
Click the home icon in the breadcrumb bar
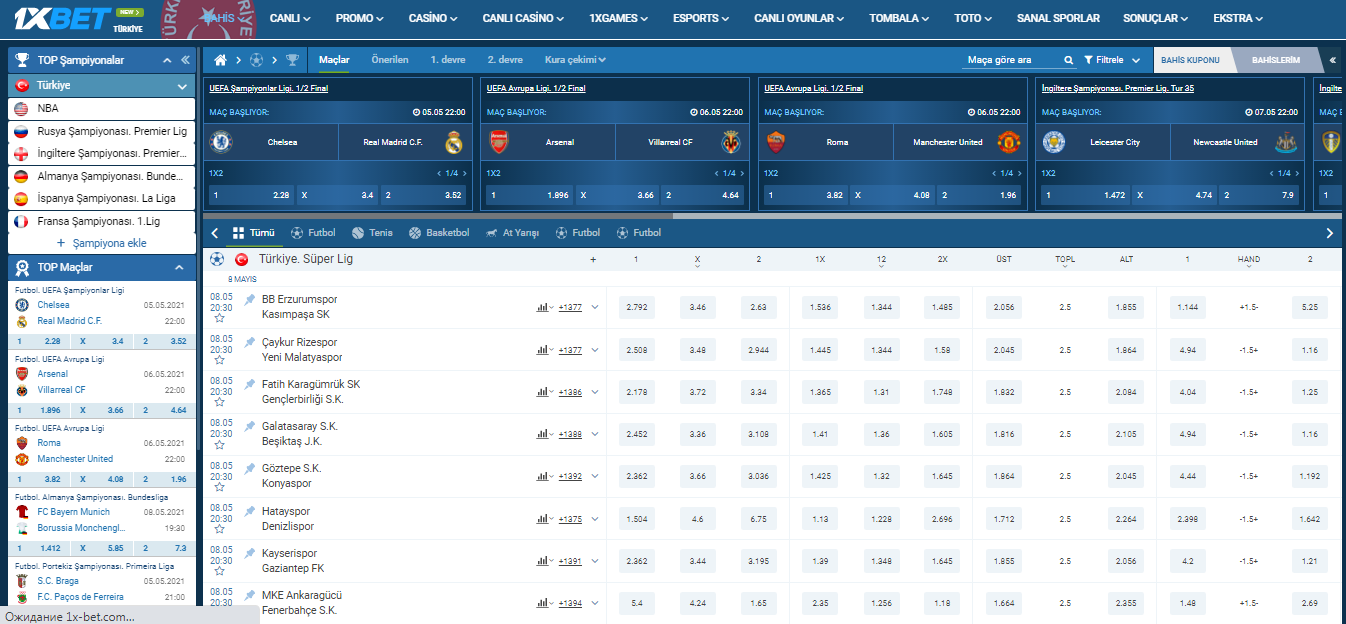point(220,60)
